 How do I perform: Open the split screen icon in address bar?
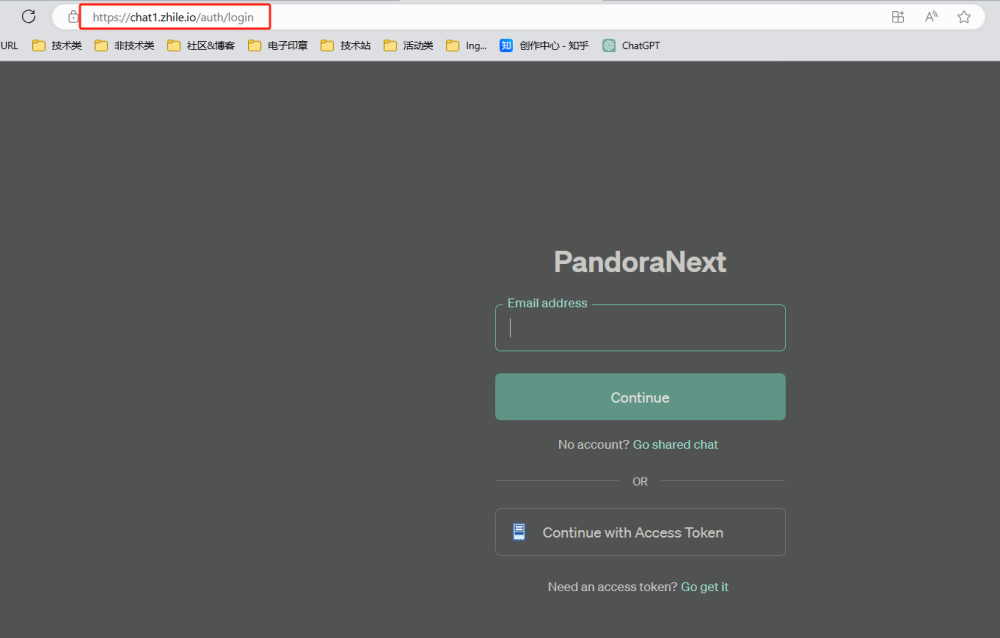(898, 17)
